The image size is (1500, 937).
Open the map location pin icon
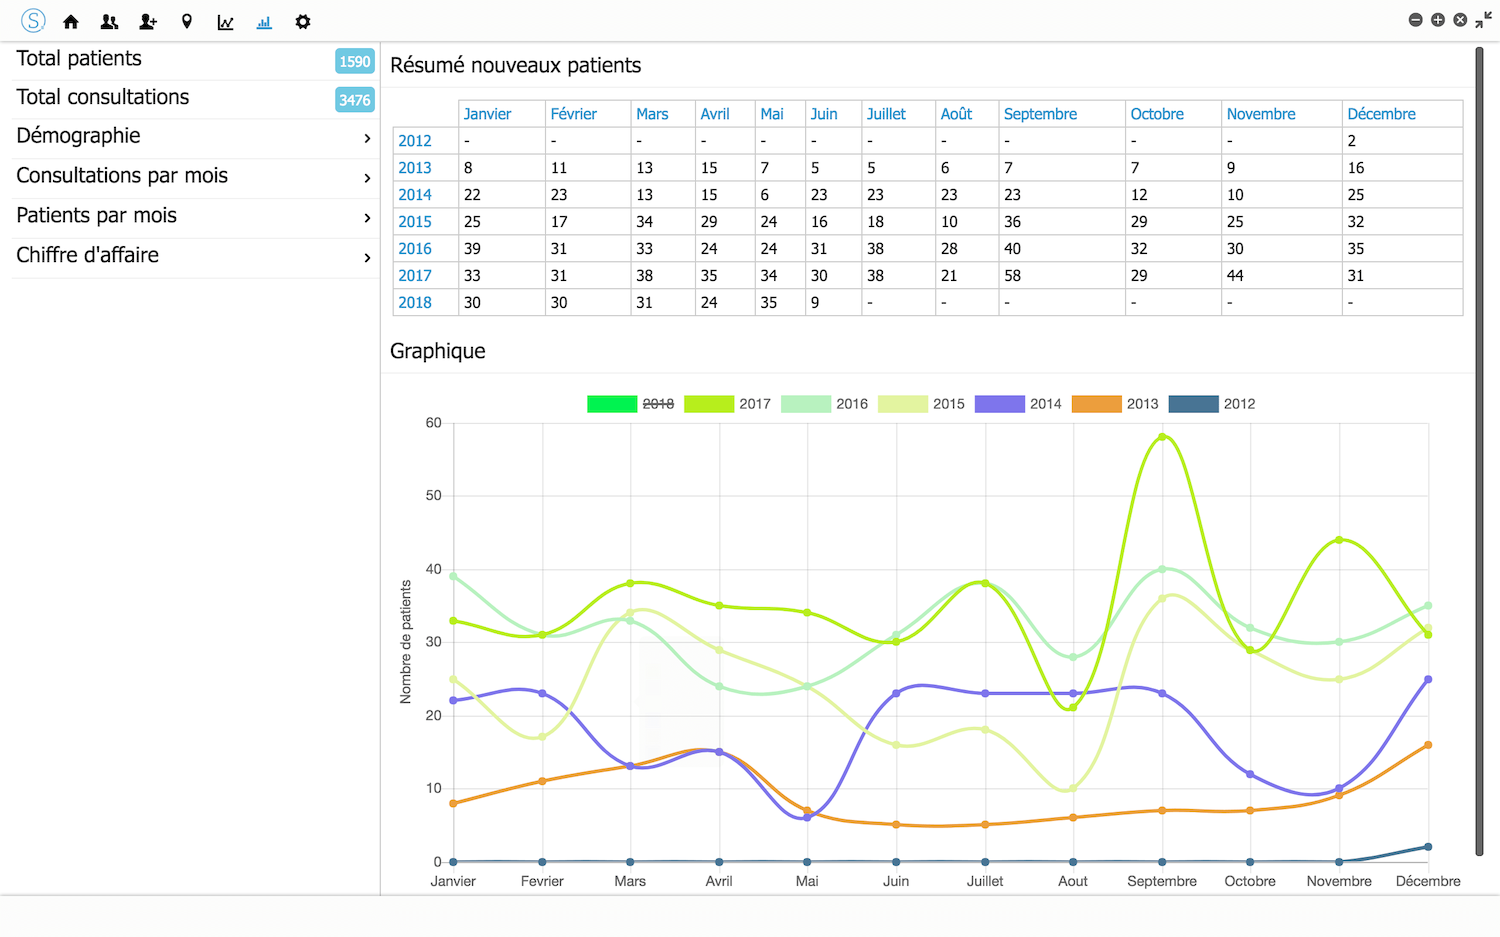pos(187,22)
